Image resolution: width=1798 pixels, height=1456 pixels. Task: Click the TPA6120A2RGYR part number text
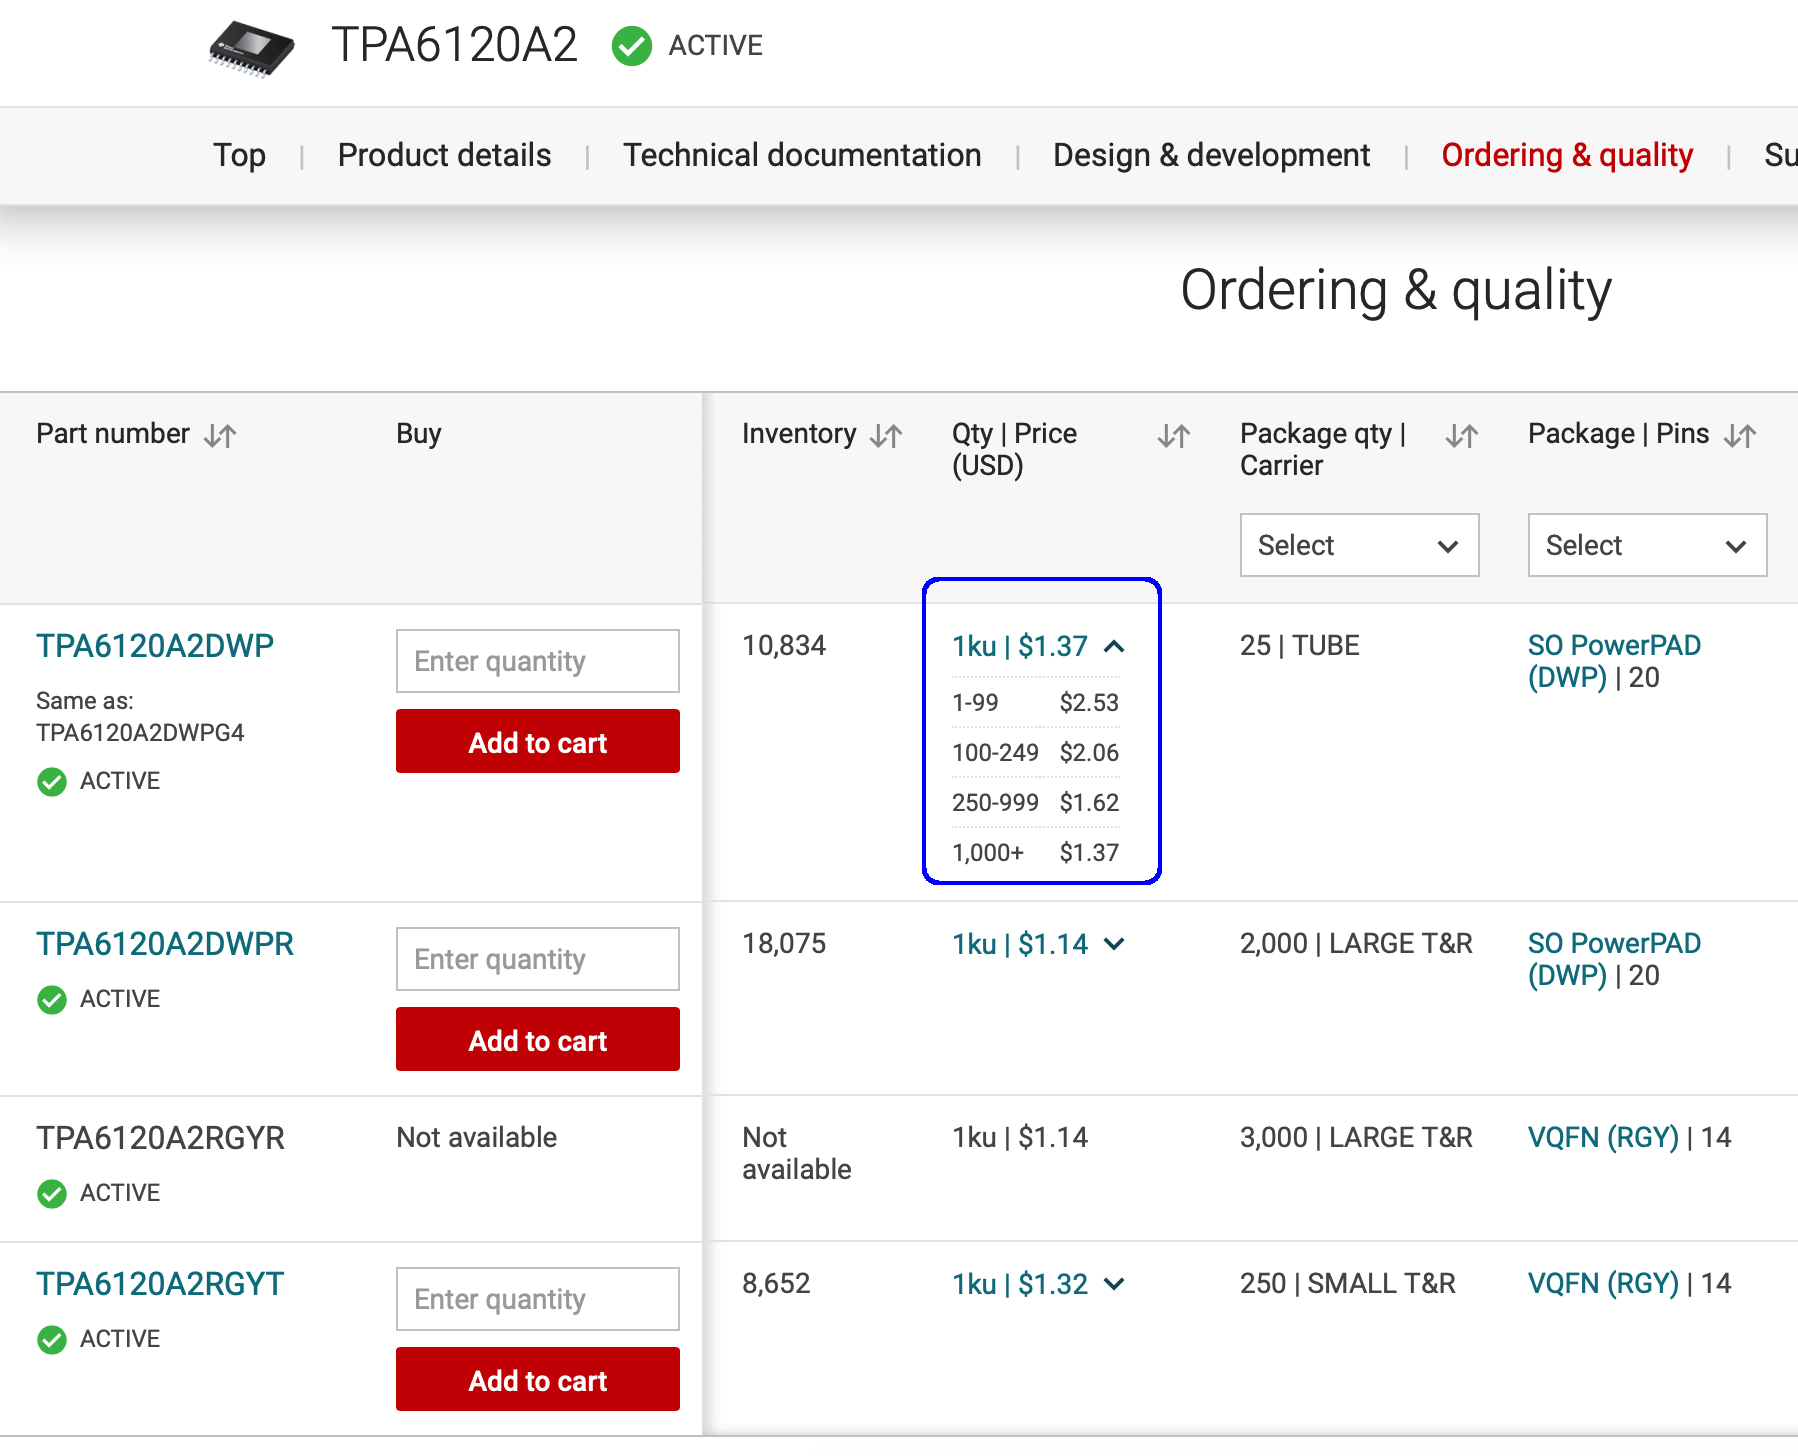160,1138
